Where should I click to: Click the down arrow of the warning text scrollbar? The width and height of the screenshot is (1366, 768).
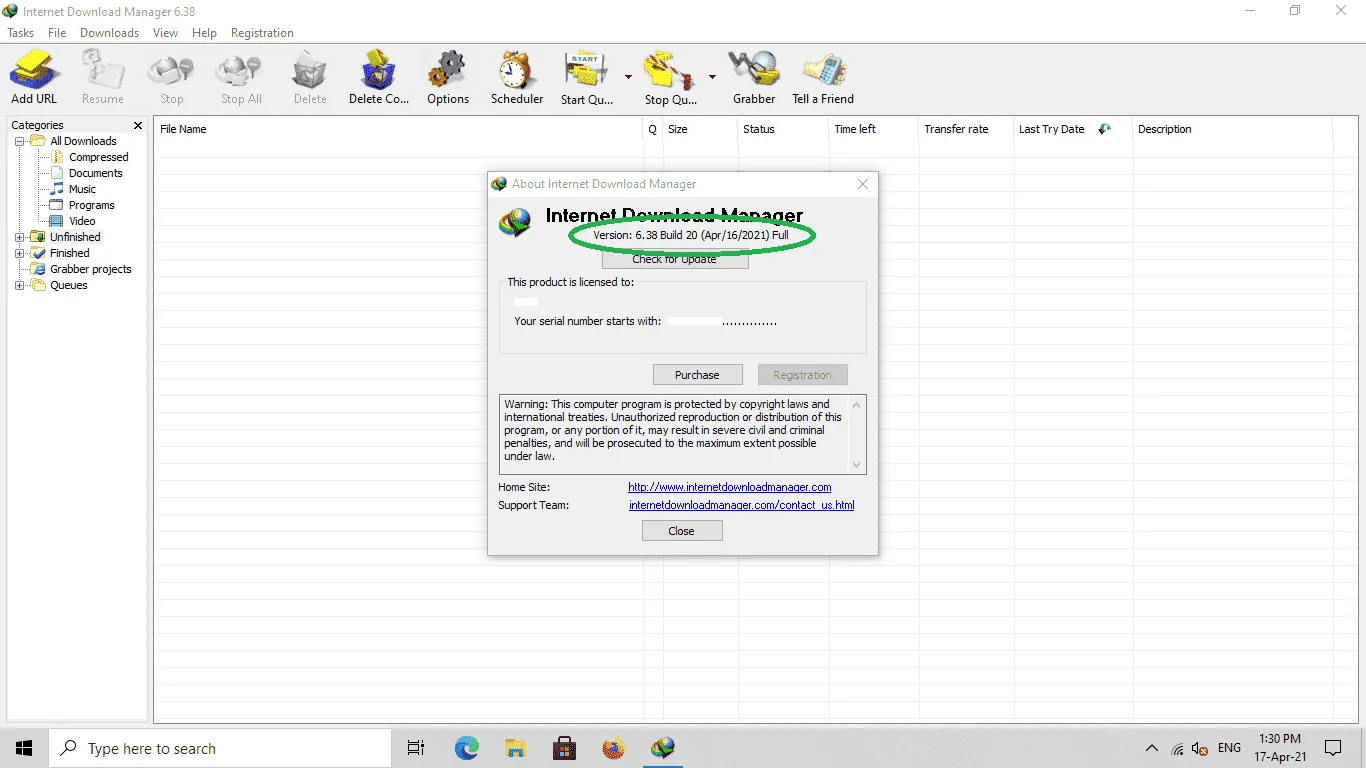click(856, 464)
